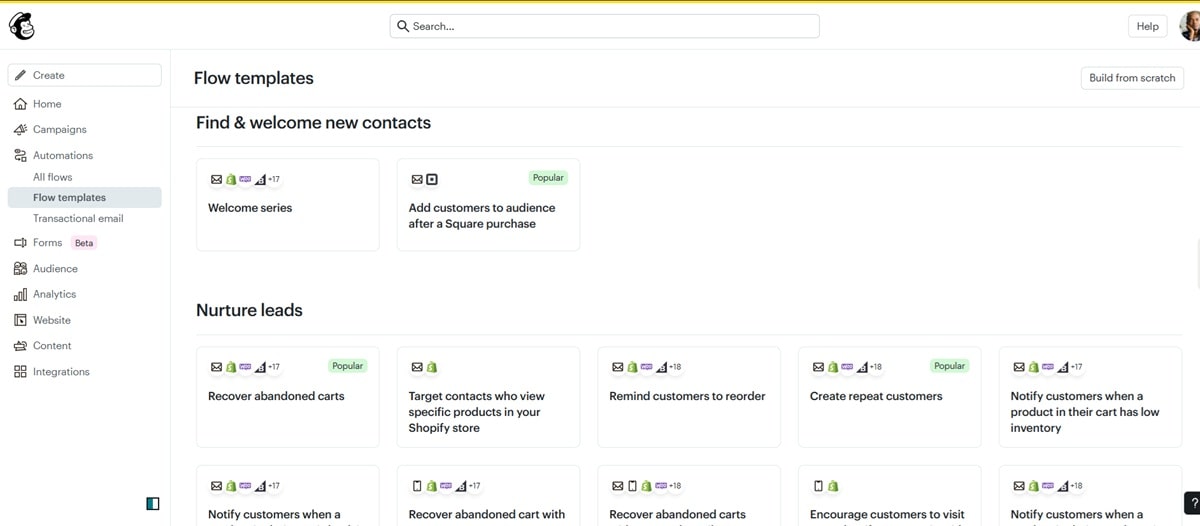The width and height of the screenshot is (1200, 526).
Task: Click the Audience icon in sidebar
Action: click(20, 269)
